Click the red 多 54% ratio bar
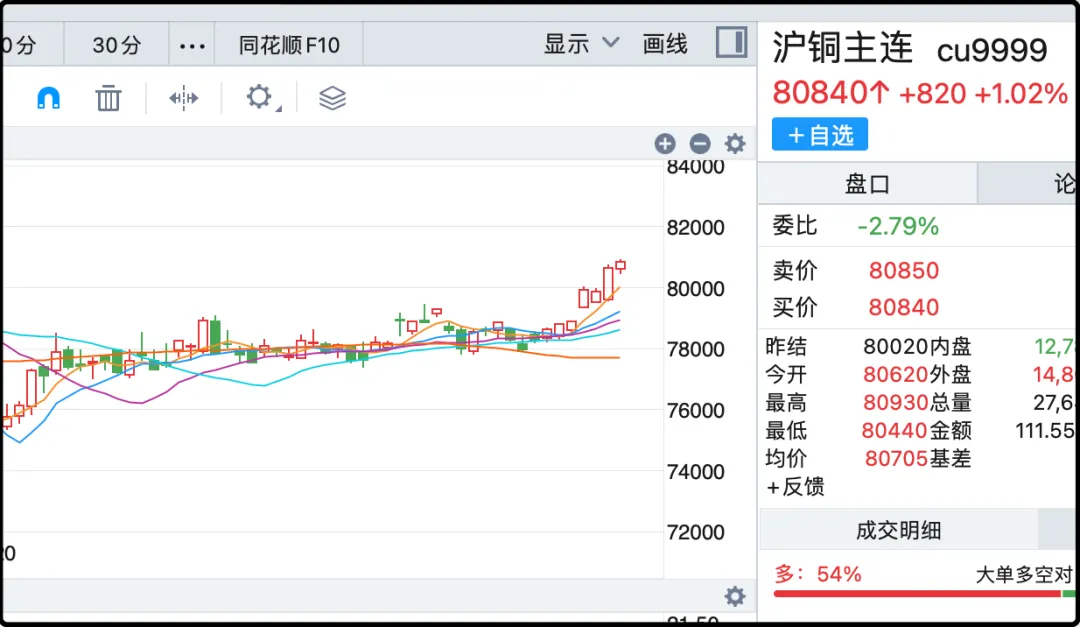This screenshot has width=1080, height=627. (915, 593)
